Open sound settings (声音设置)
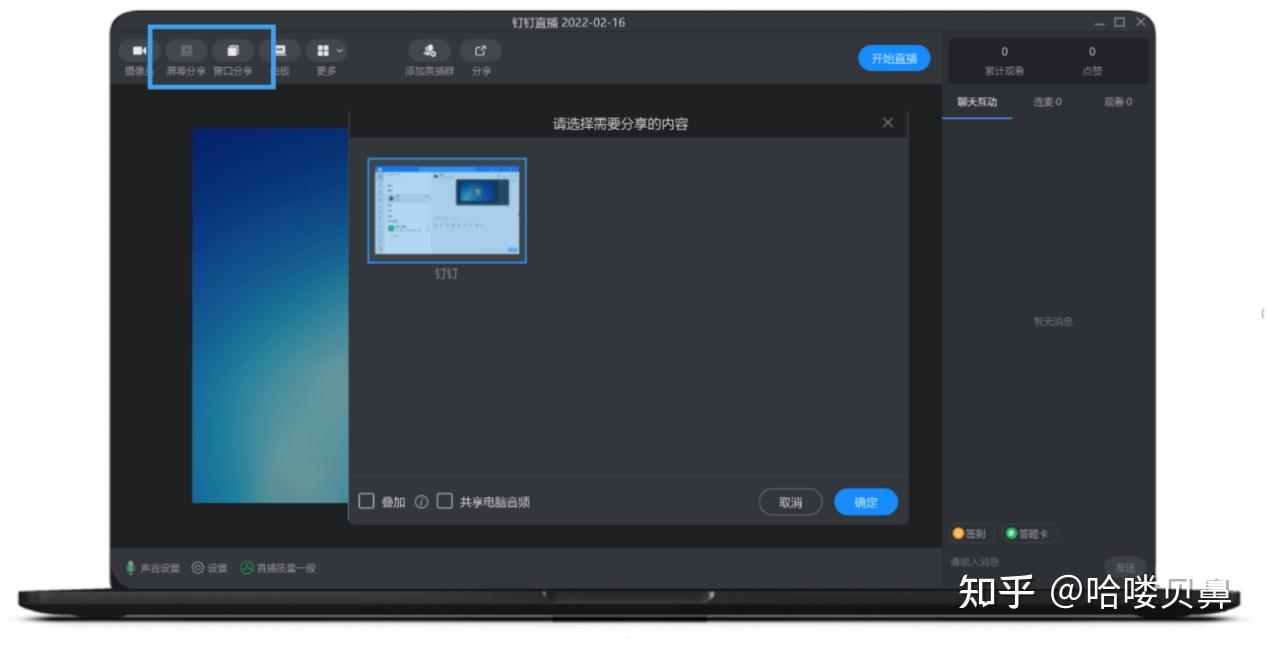 tap(152, 568)
